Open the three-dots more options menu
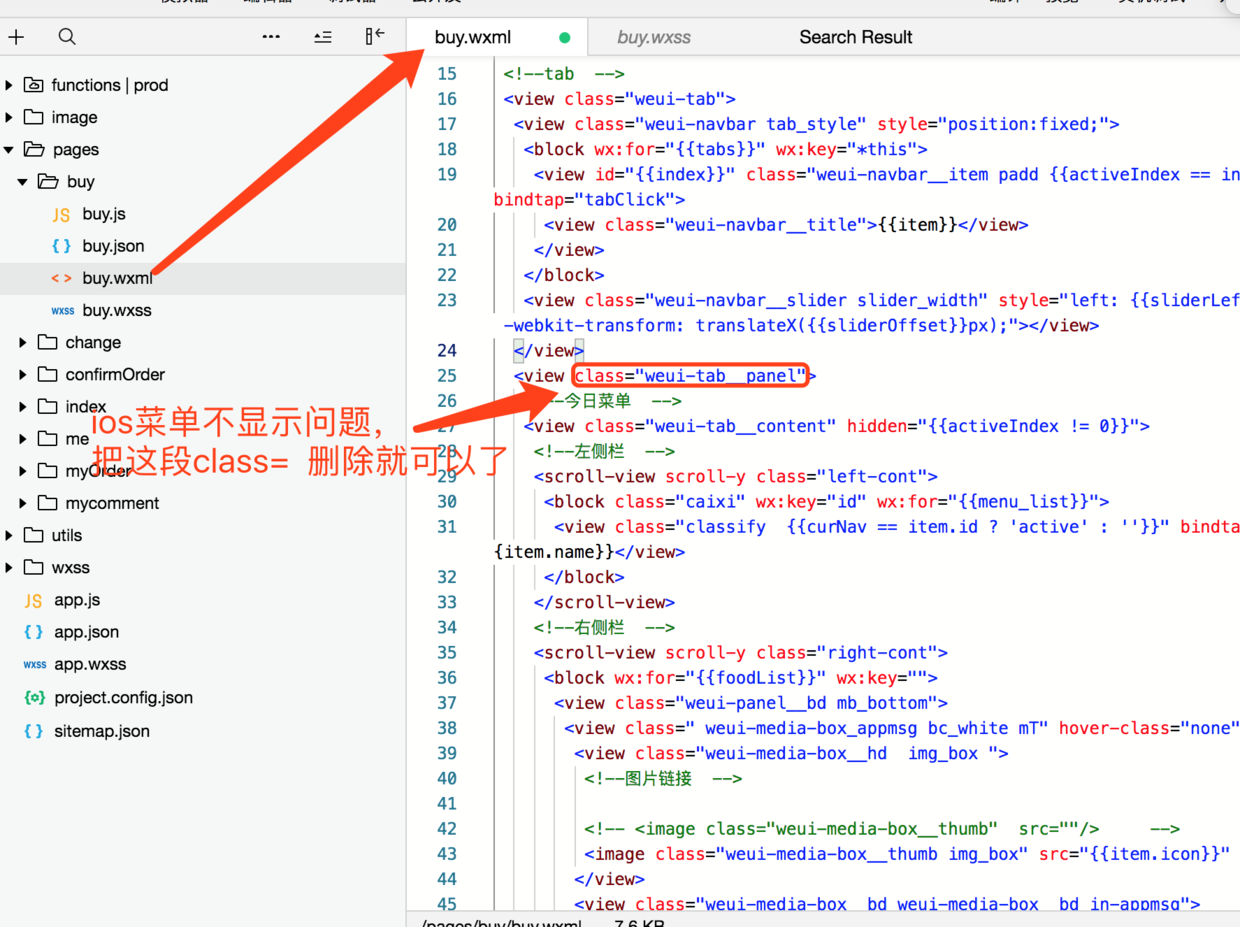 [271, 37]
